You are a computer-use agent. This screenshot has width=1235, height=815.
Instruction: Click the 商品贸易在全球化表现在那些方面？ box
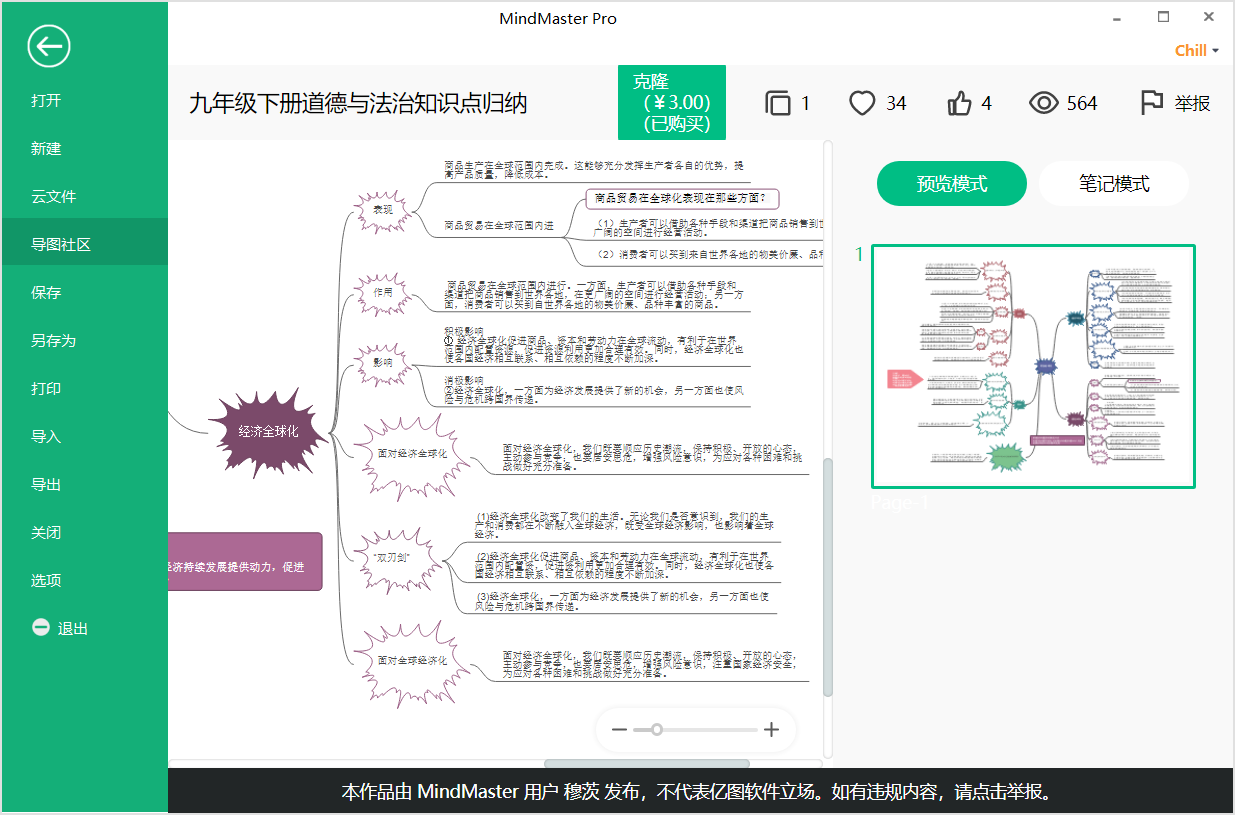(680, 198)
